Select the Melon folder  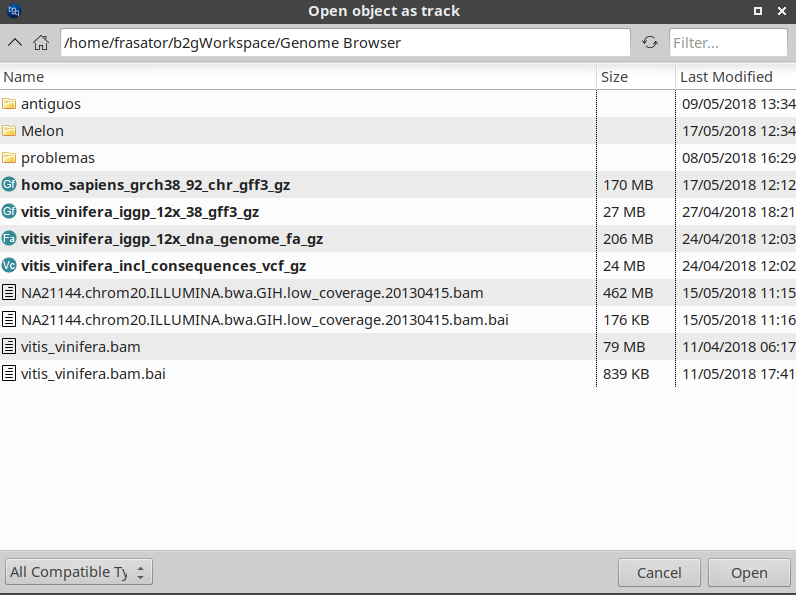tap(42, 131)
